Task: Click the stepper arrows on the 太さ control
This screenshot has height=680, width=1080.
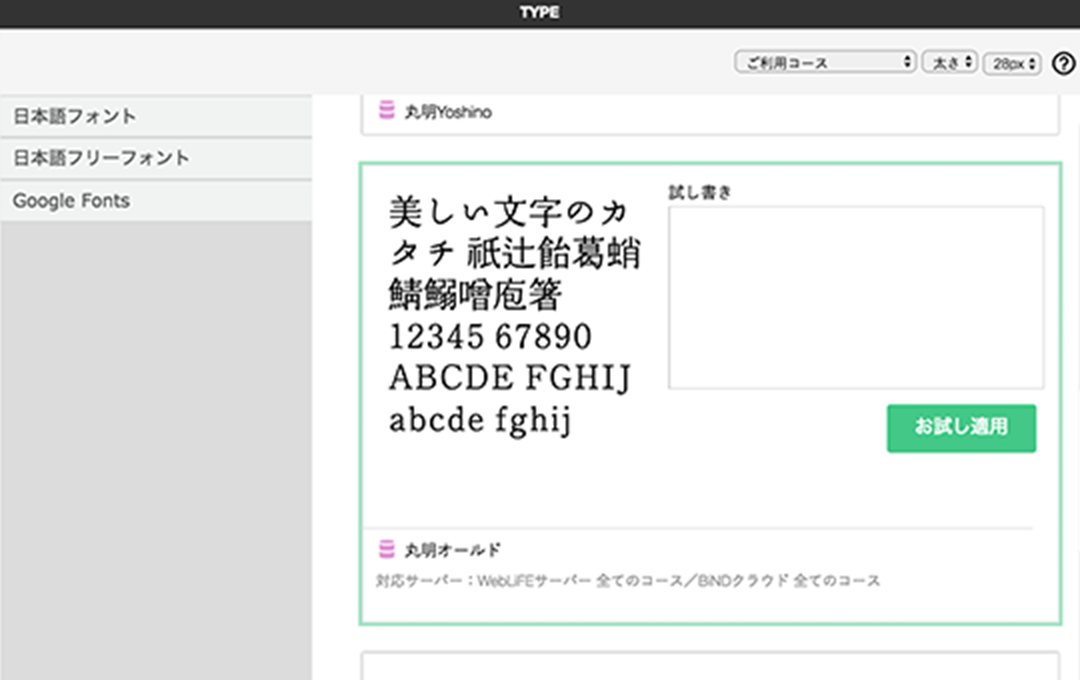Action: (x=966, y=61)
